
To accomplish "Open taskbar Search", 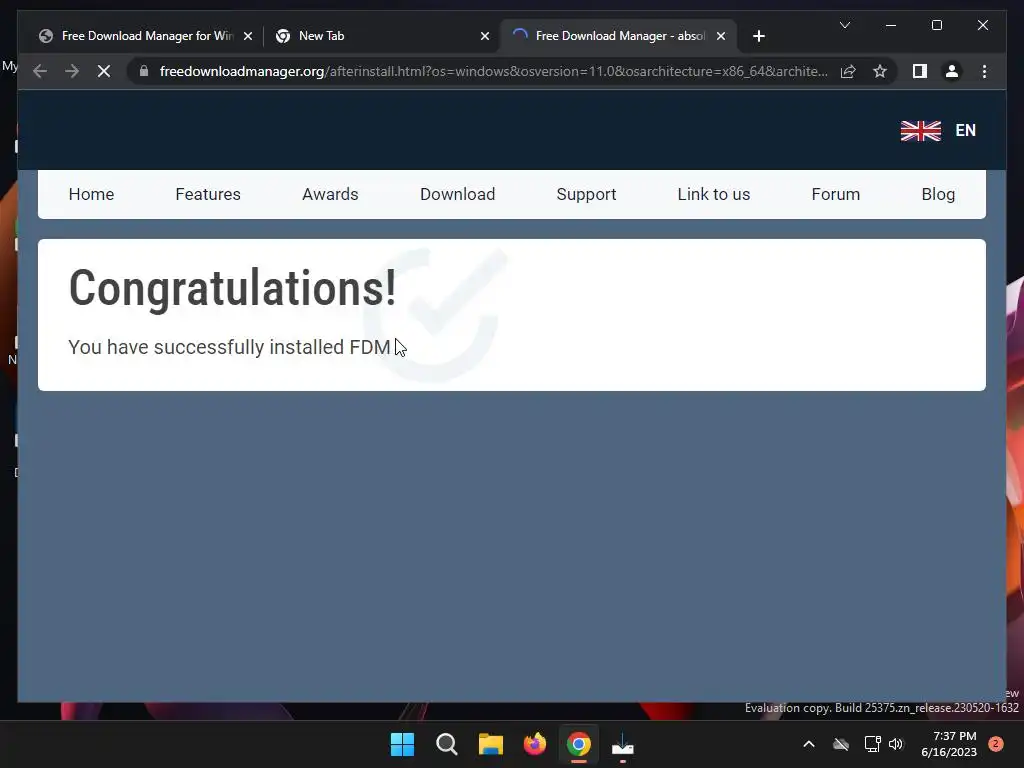I will coord(447,744).
